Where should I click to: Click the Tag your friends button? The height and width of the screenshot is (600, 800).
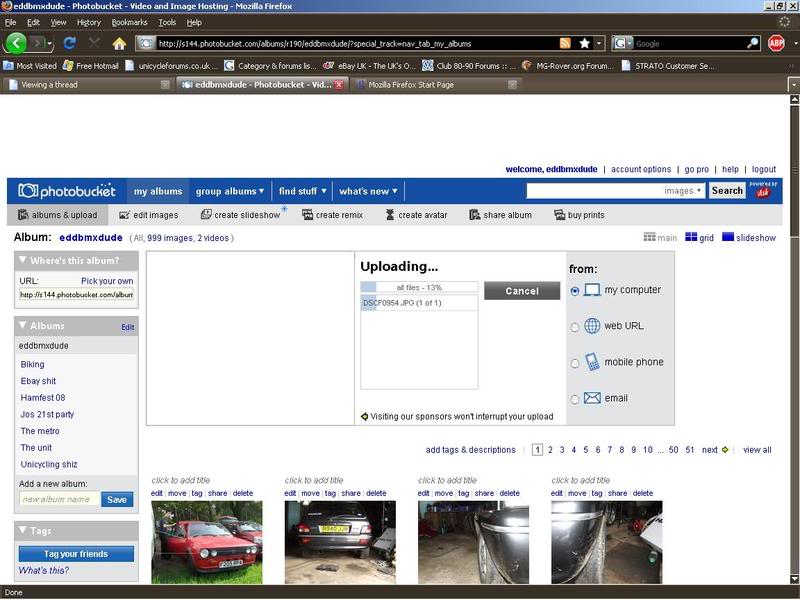click(x=76, y=554)
